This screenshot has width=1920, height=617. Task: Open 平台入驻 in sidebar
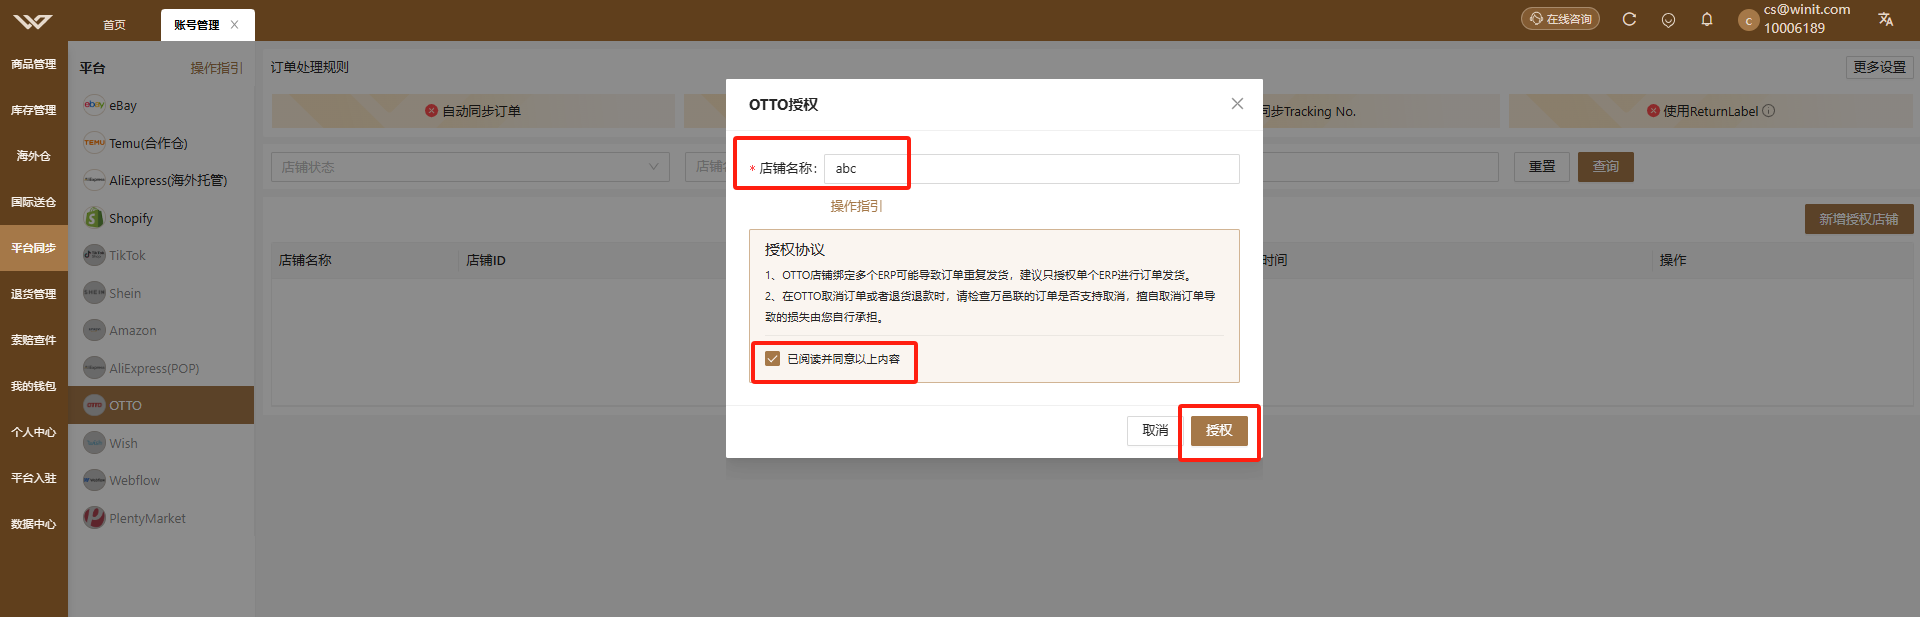pos(34,478)
